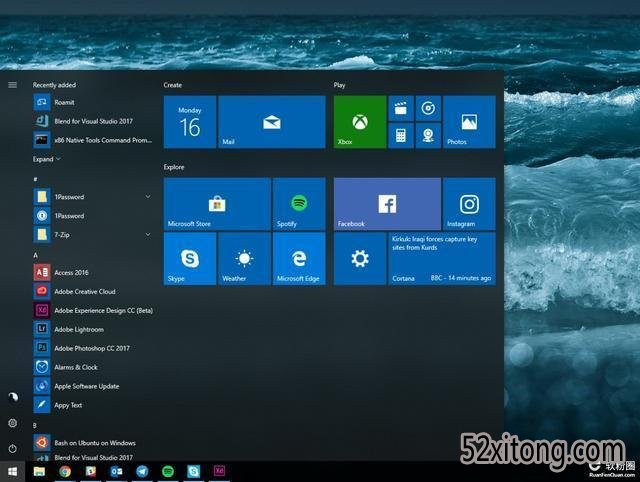The height and width of the screenshot is (482, 640).
Task: Click the A letter group header
Action: (36, 255)
